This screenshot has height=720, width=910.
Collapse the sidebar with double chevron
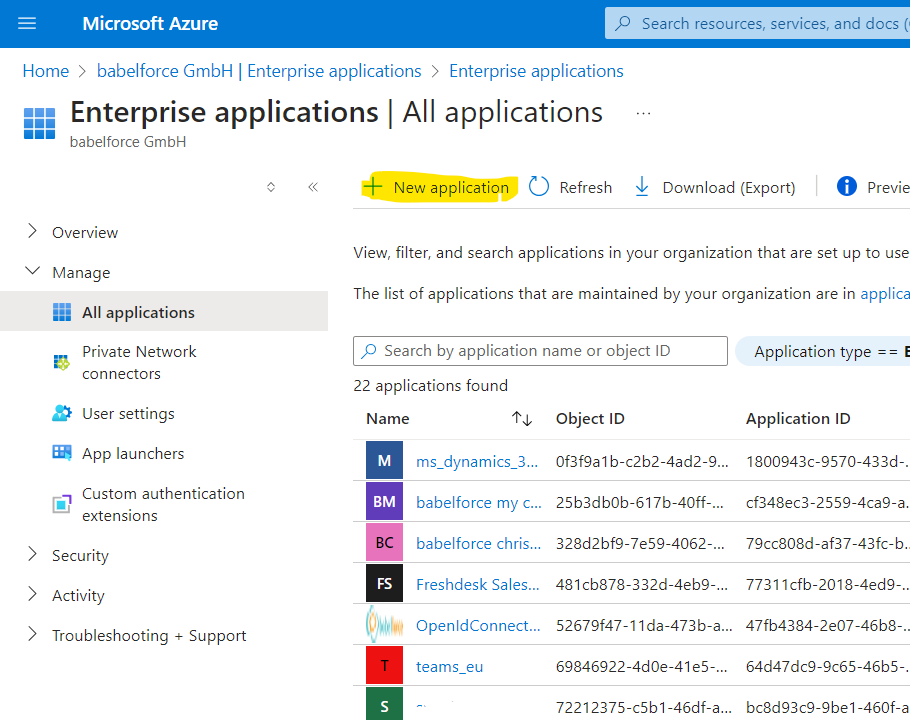coord(313,187)
